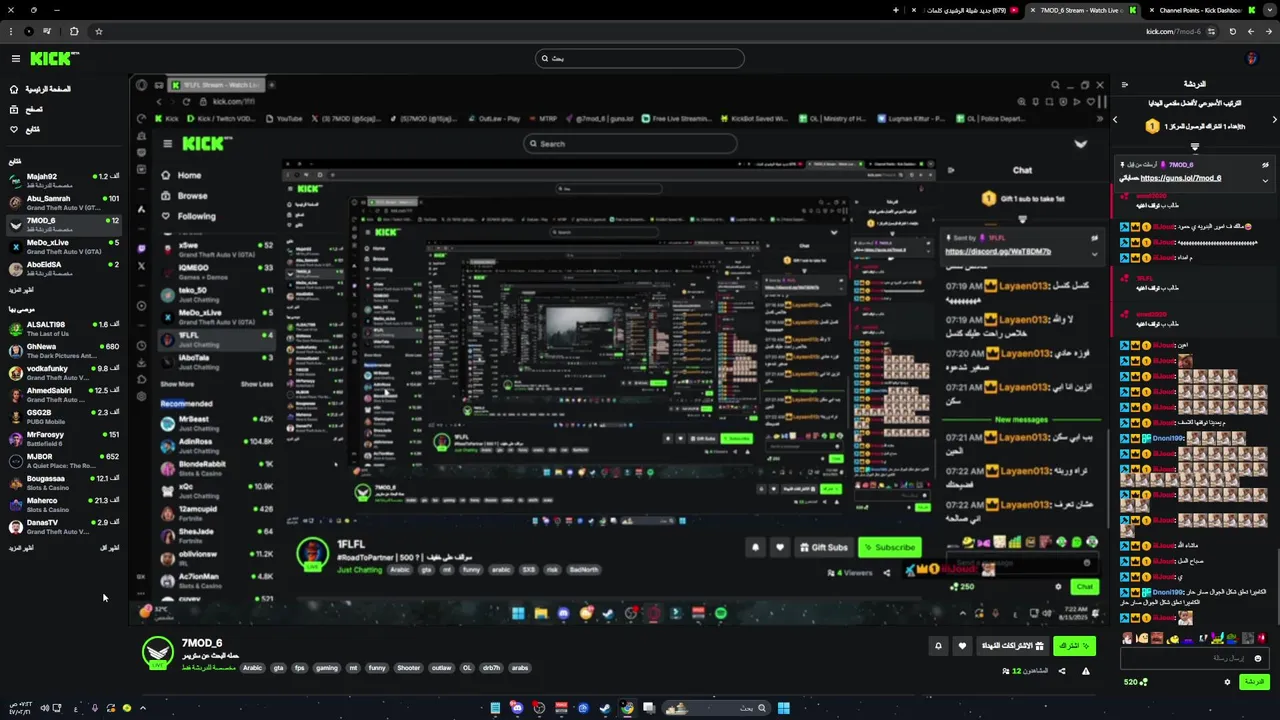This screenshot has width=1280, height=720.
Task: Open browser three-dot menu
Action: [x=10, y=31]
